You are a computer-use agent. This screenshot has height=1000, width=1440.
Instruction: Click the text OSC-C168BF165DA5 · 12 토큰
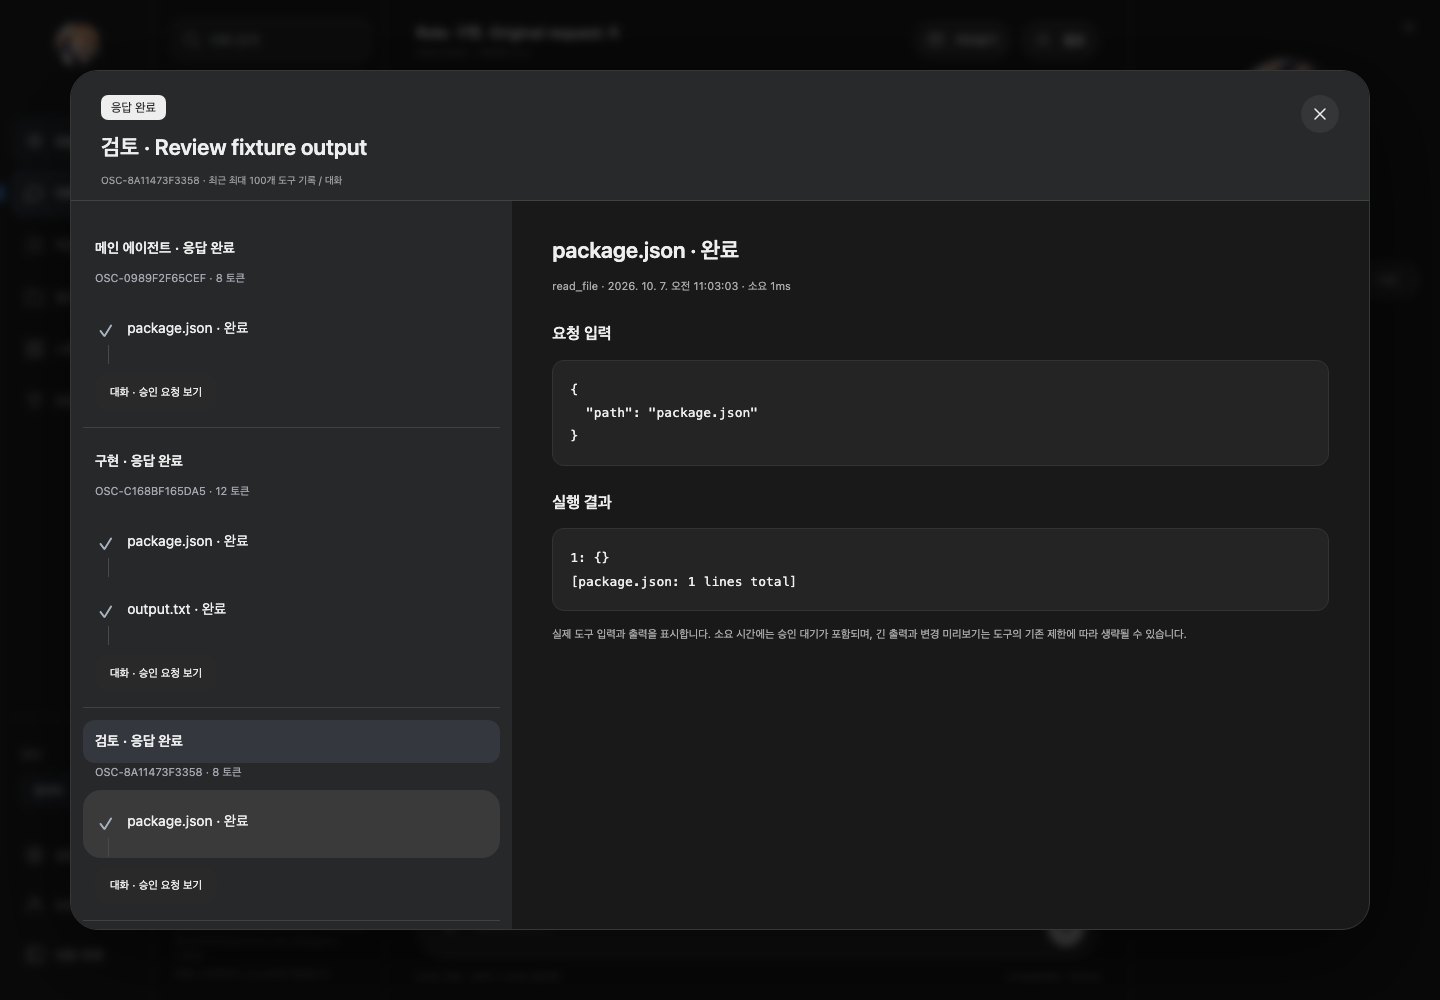tap(172, 491)
